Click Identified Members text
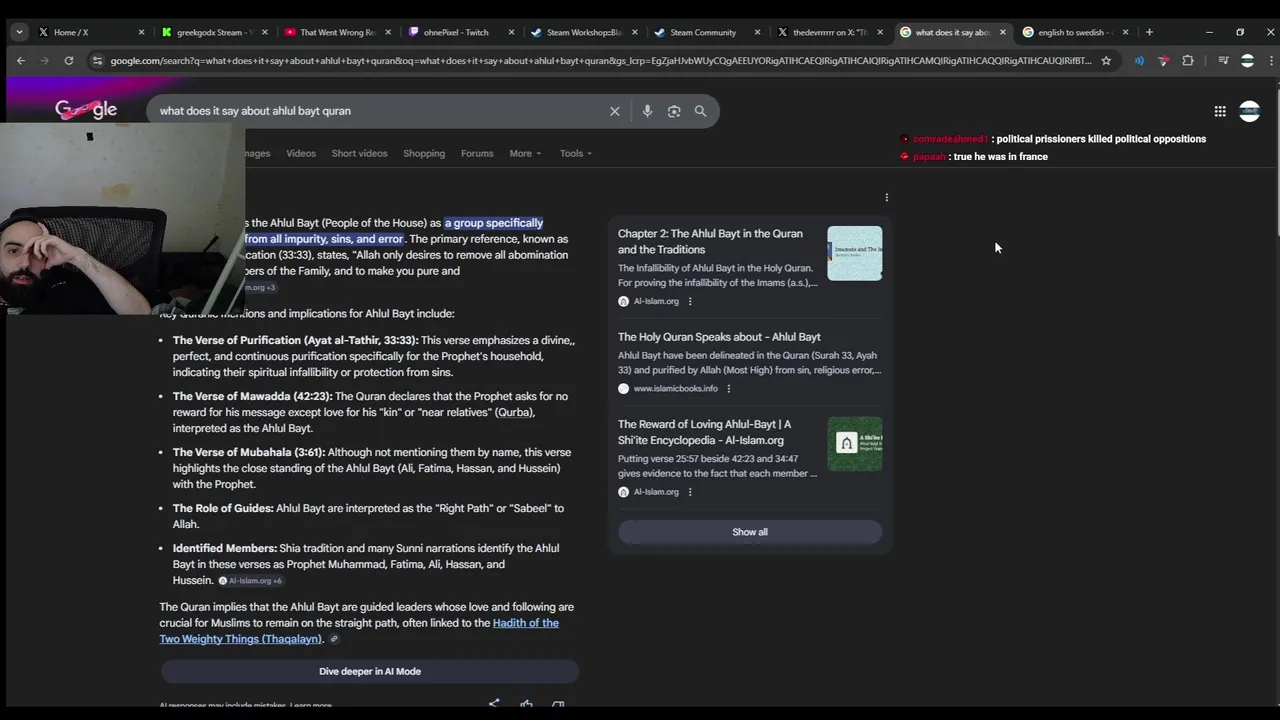Viewport: 1280px width, 720px height. click(x=225, y=548)
